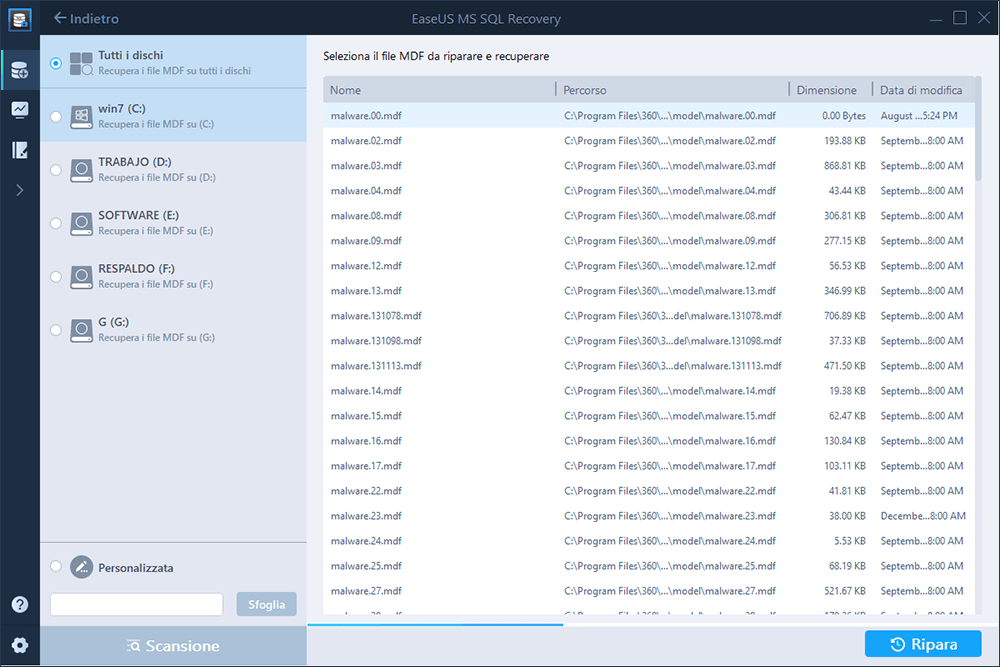Sort by the Percorso column header
This screenshot has width=1000, height=667.
point(672,90)
